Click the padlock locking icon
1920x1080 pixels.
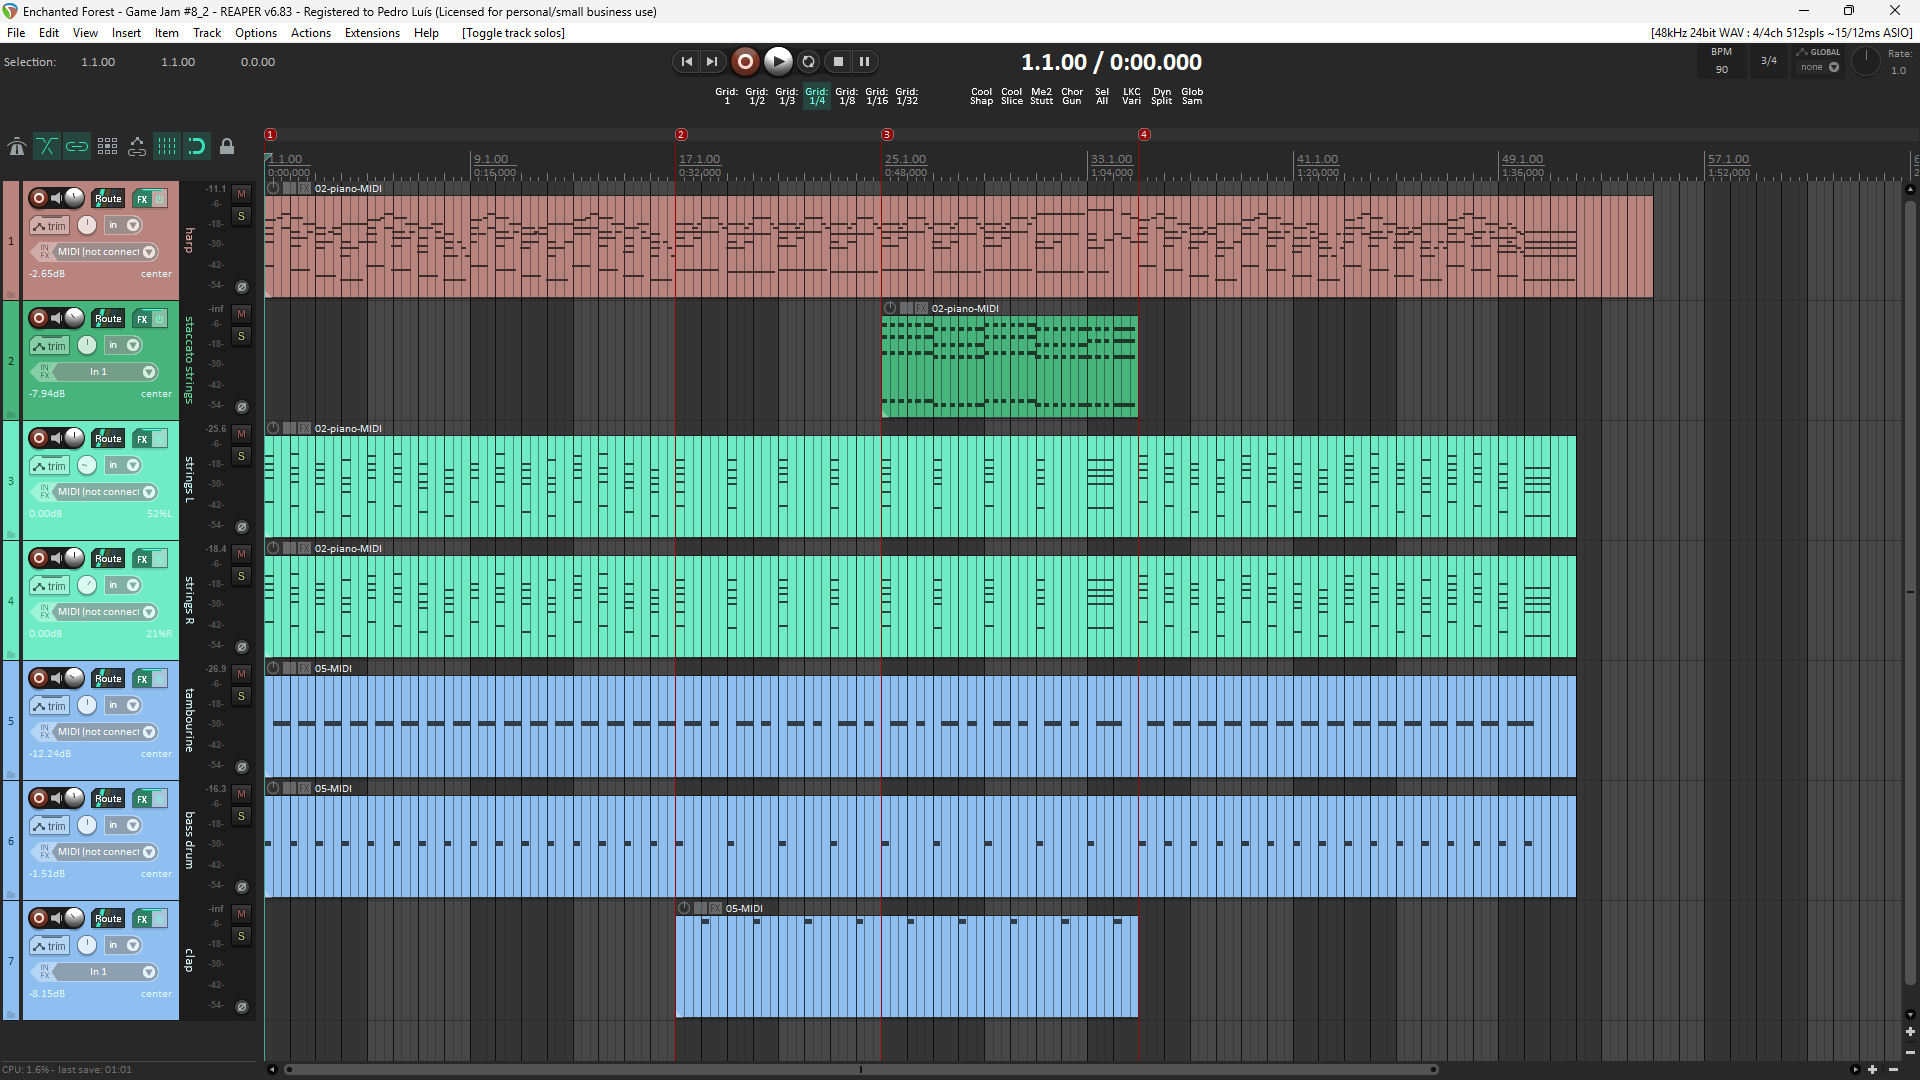(227, 147)
